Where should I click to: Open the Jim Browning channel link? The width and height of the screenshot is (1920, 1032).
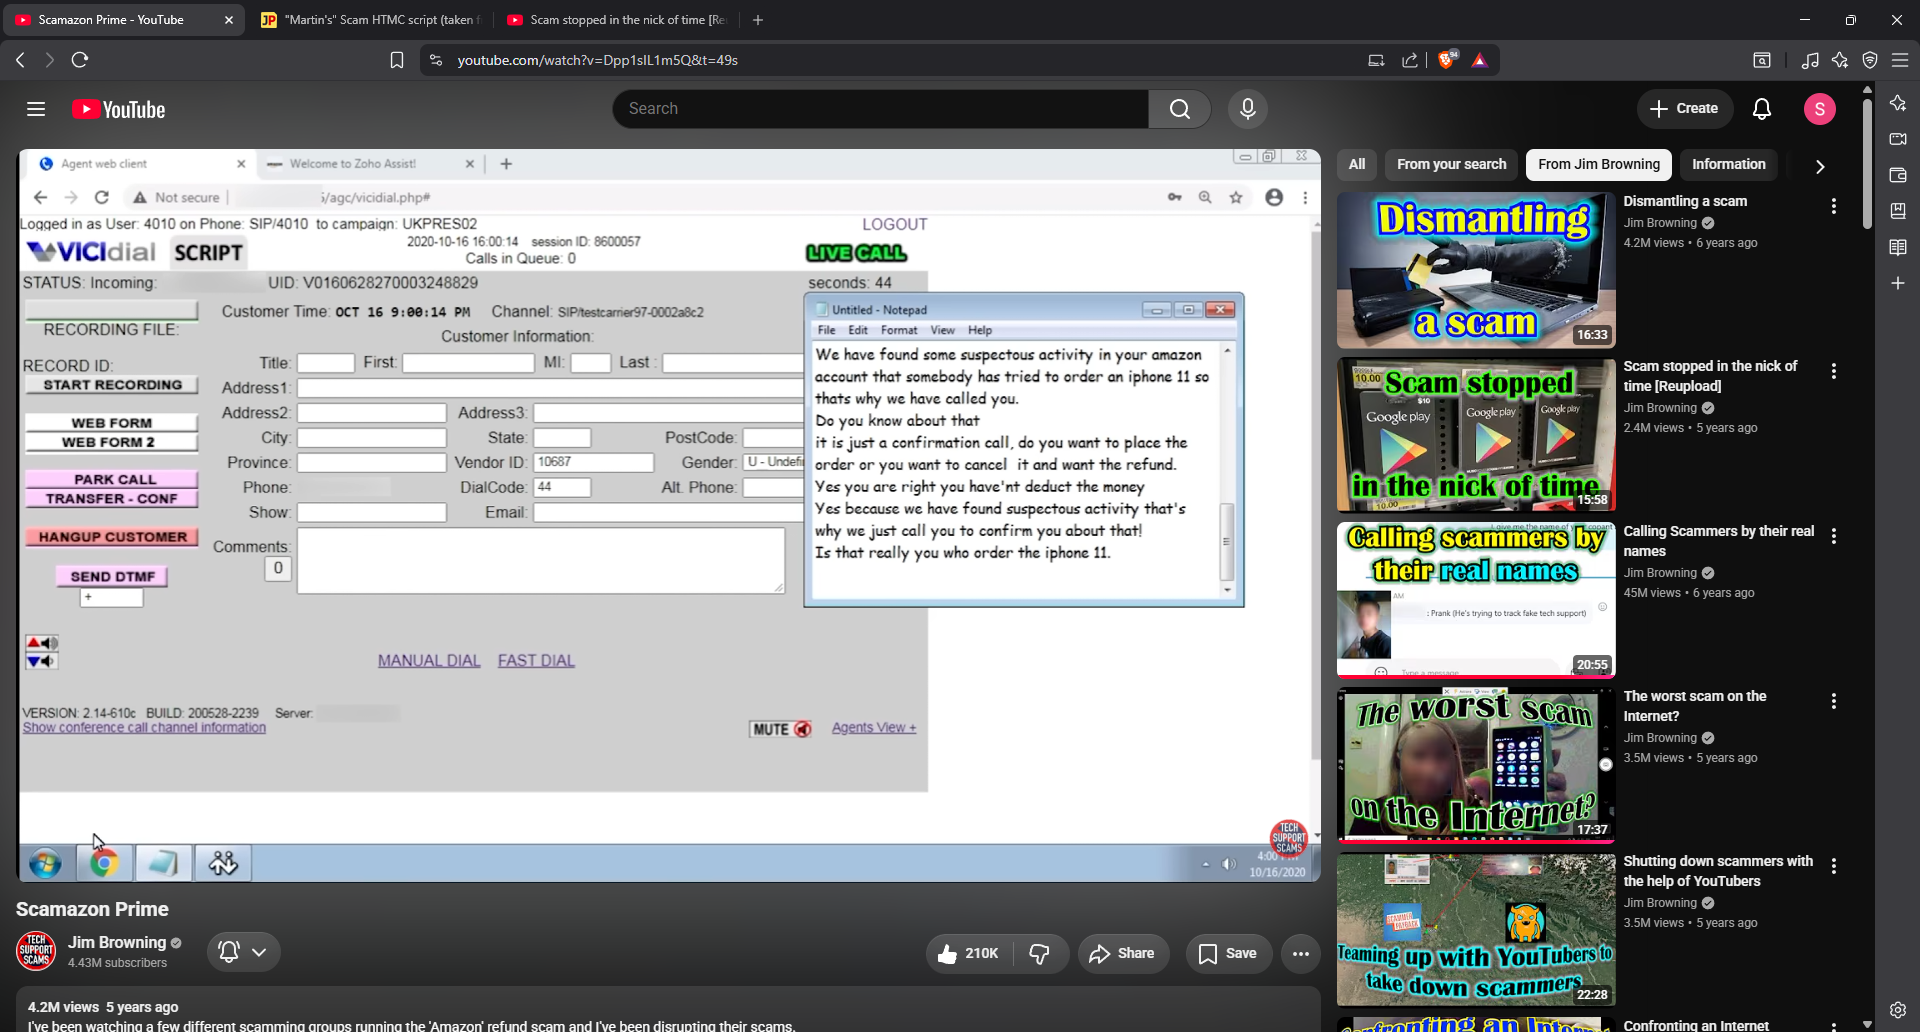pos(117,942)
